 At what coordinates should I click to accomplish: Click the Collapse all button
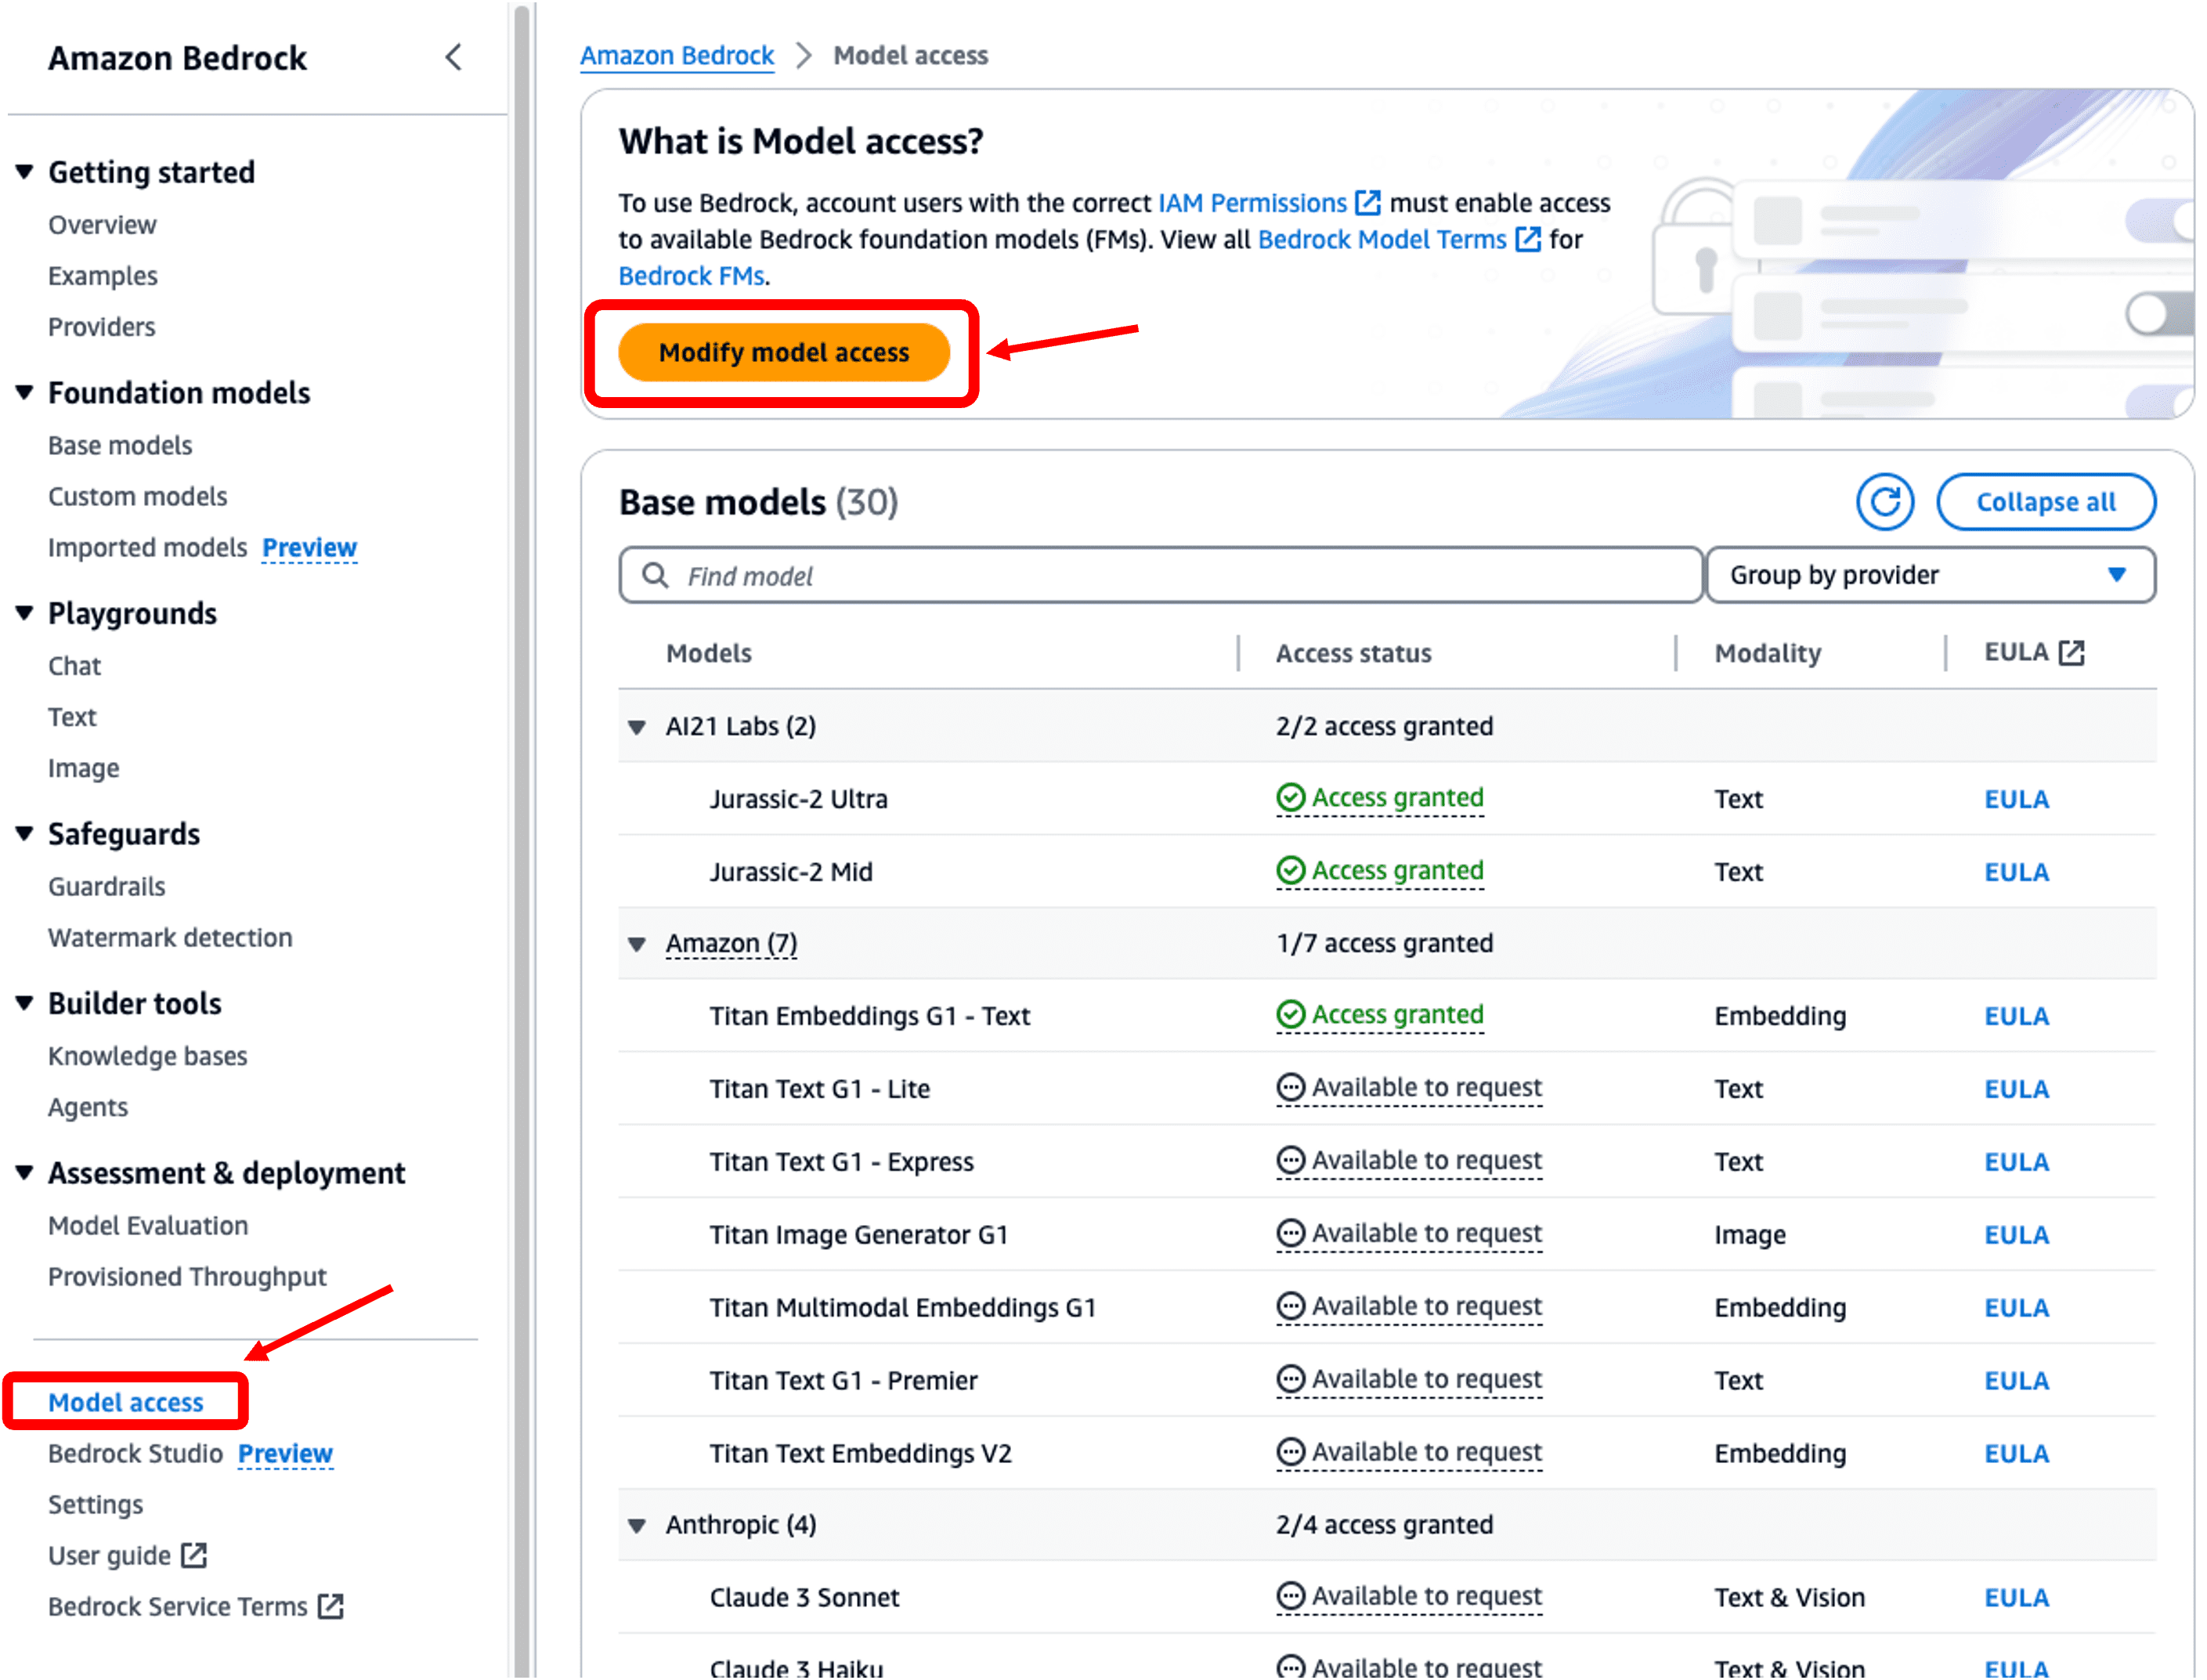[2045, 502]
